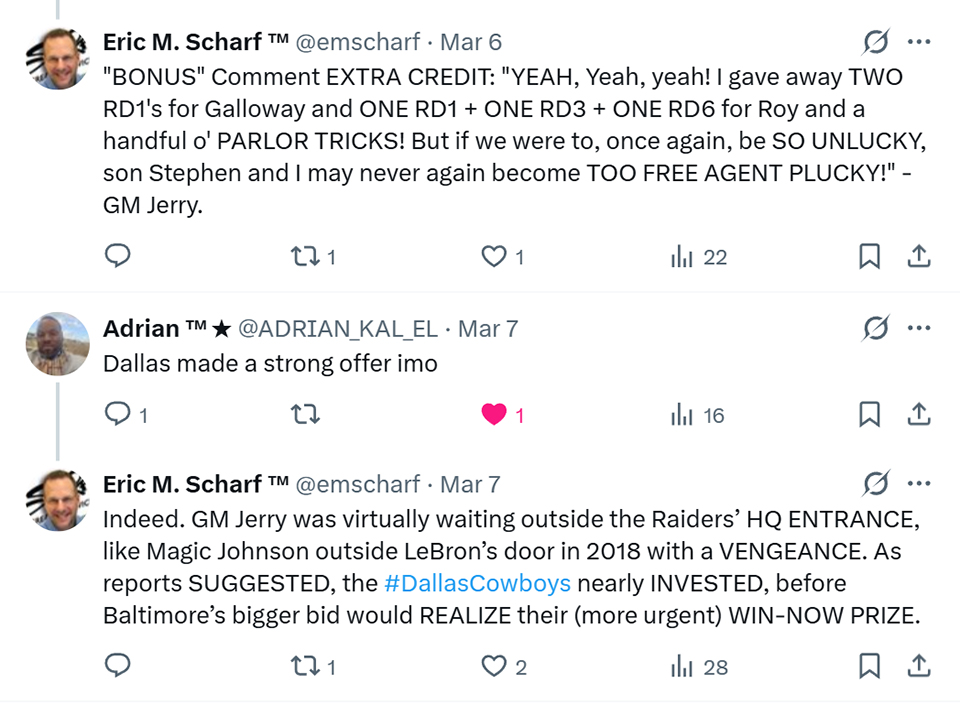Repost Adrian's Dallas offer tweet
Image resolution: width=960 pixels, height=705 pixels.
[x=302, y=414]
